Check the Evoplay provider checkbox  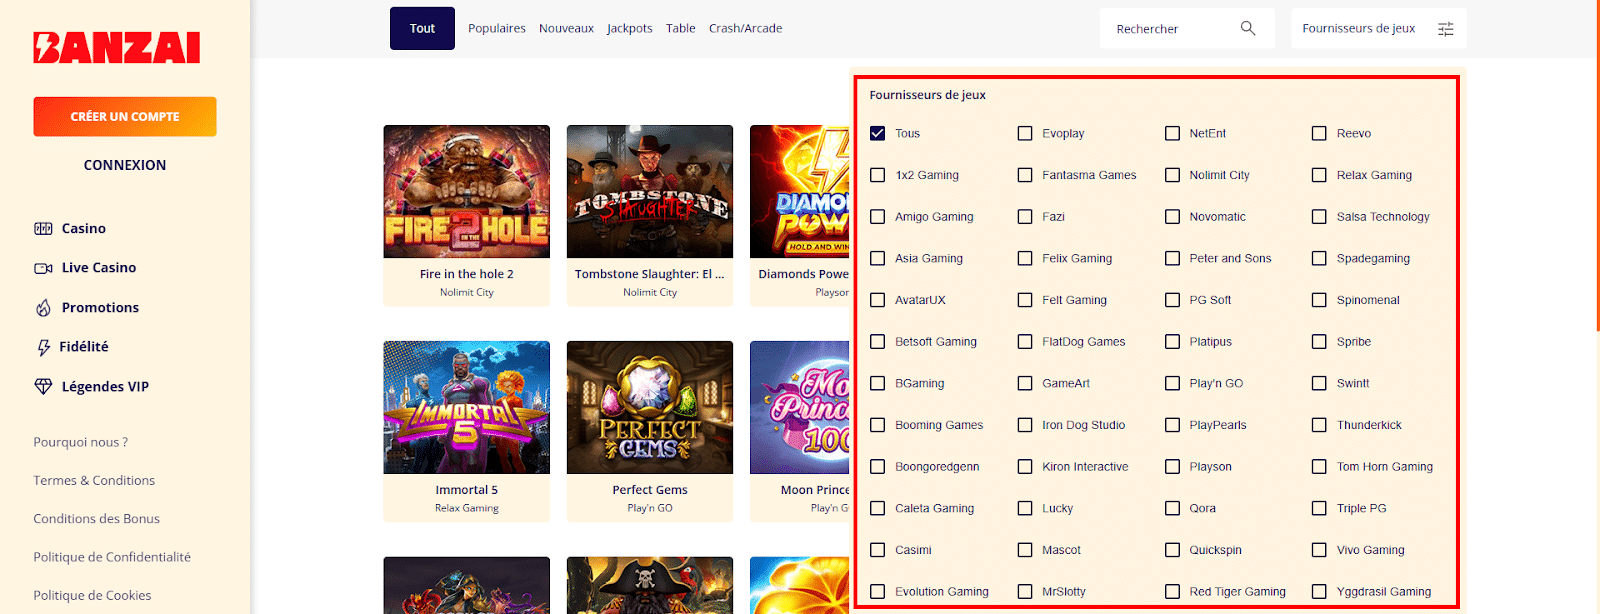pos(1025,133)
